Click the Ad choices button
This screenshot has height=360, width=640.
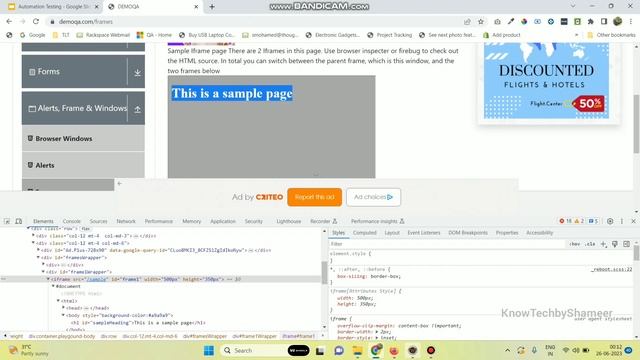[x=373, y=197]
